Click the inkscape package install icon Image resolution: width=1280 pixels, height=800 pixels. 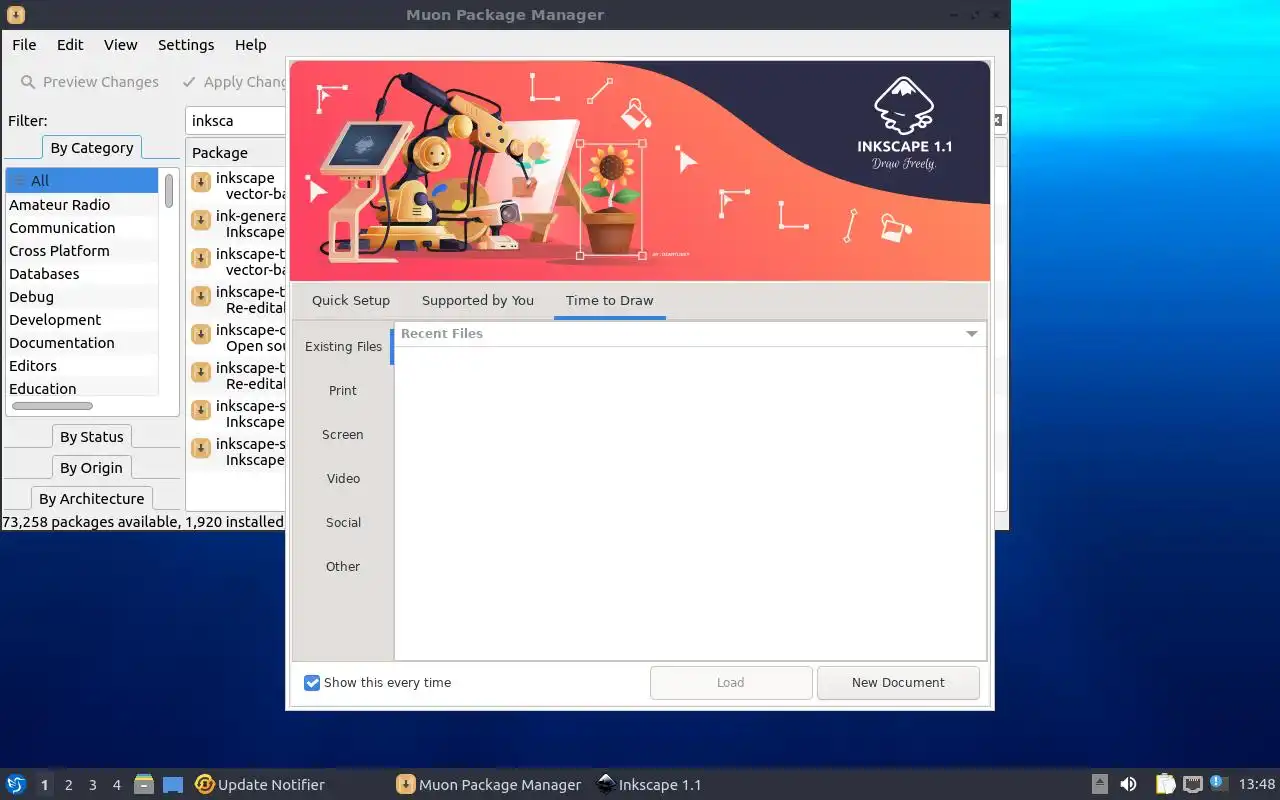click(x=201, y=181)
